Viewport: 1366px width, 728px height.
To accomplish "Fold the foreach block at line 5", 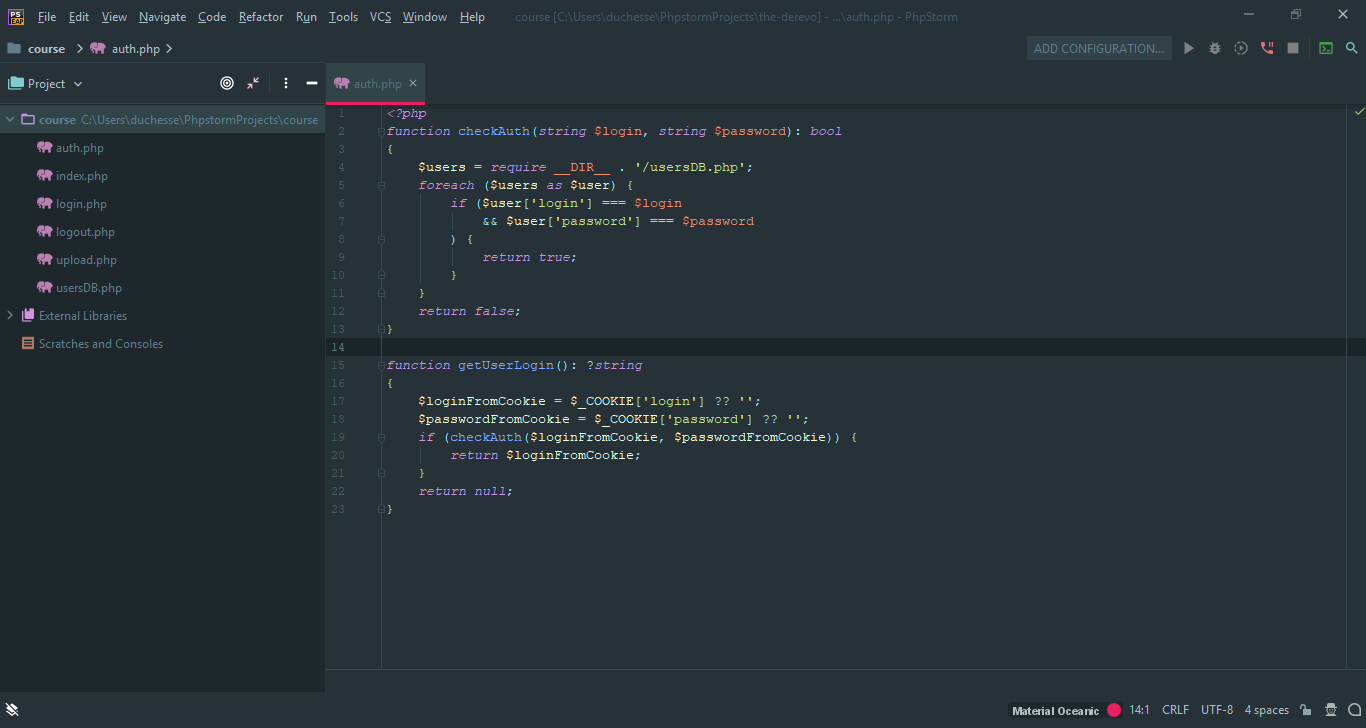I will 382,185.
